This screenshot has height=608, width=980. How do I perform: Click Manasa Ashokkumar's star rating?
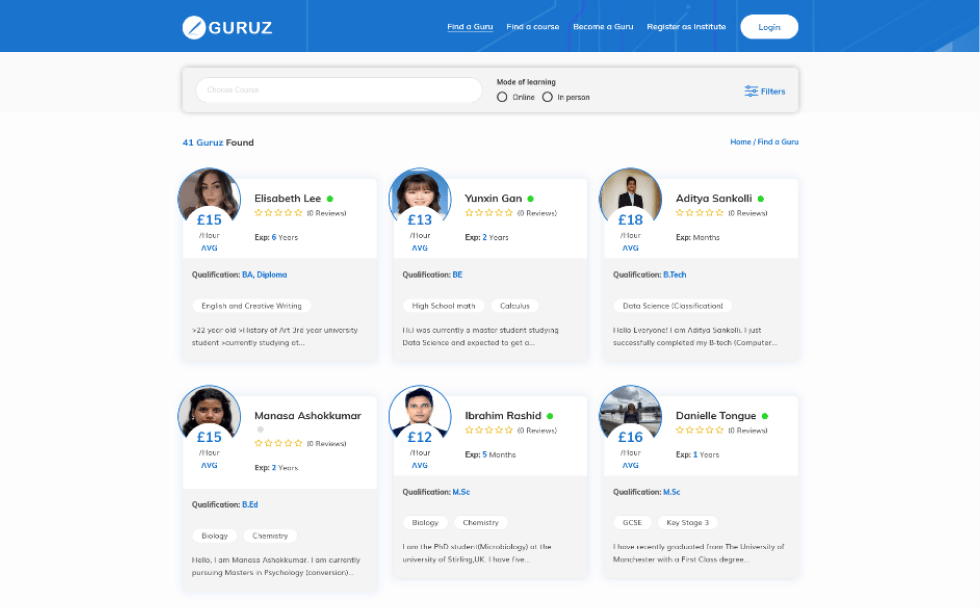coord(278,443)
